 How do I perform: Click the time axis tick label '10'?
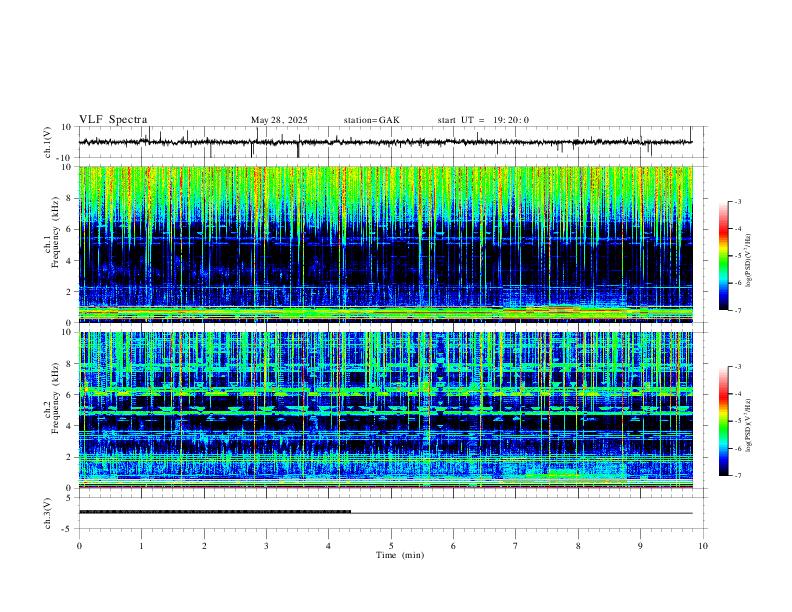(703, 546)
